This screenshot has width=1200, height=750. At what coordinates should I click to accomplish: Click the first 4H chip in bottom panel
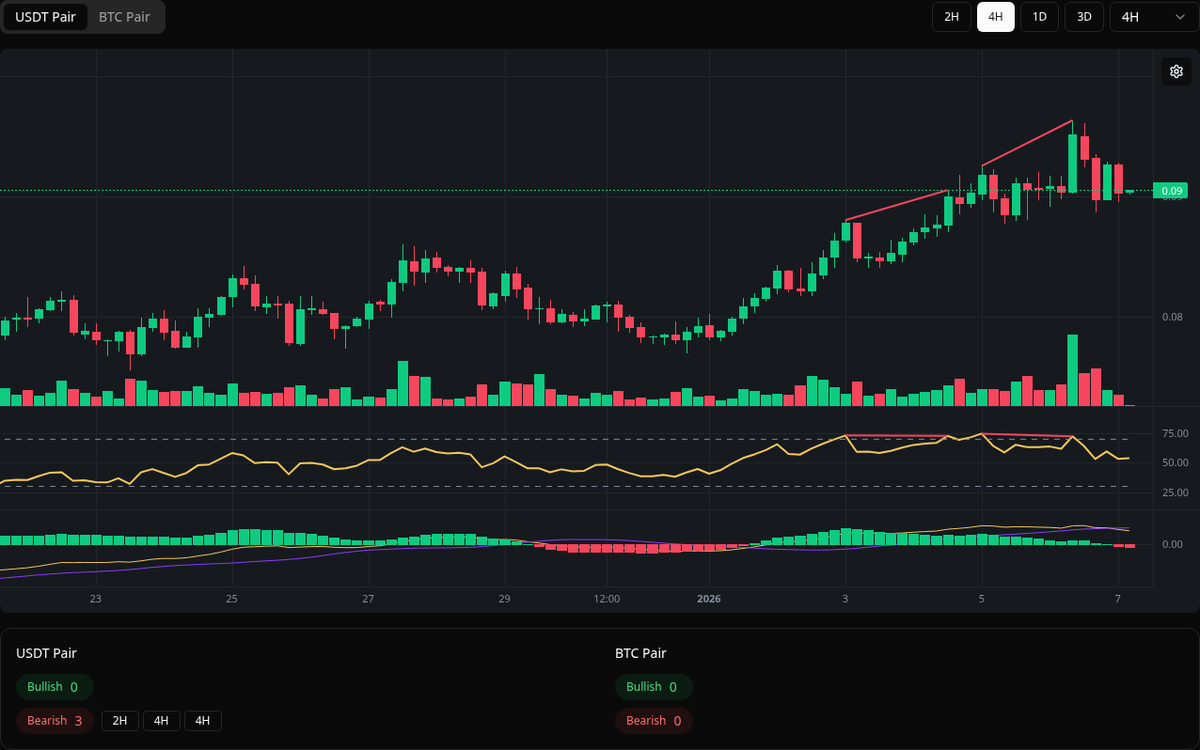point(161,720)
